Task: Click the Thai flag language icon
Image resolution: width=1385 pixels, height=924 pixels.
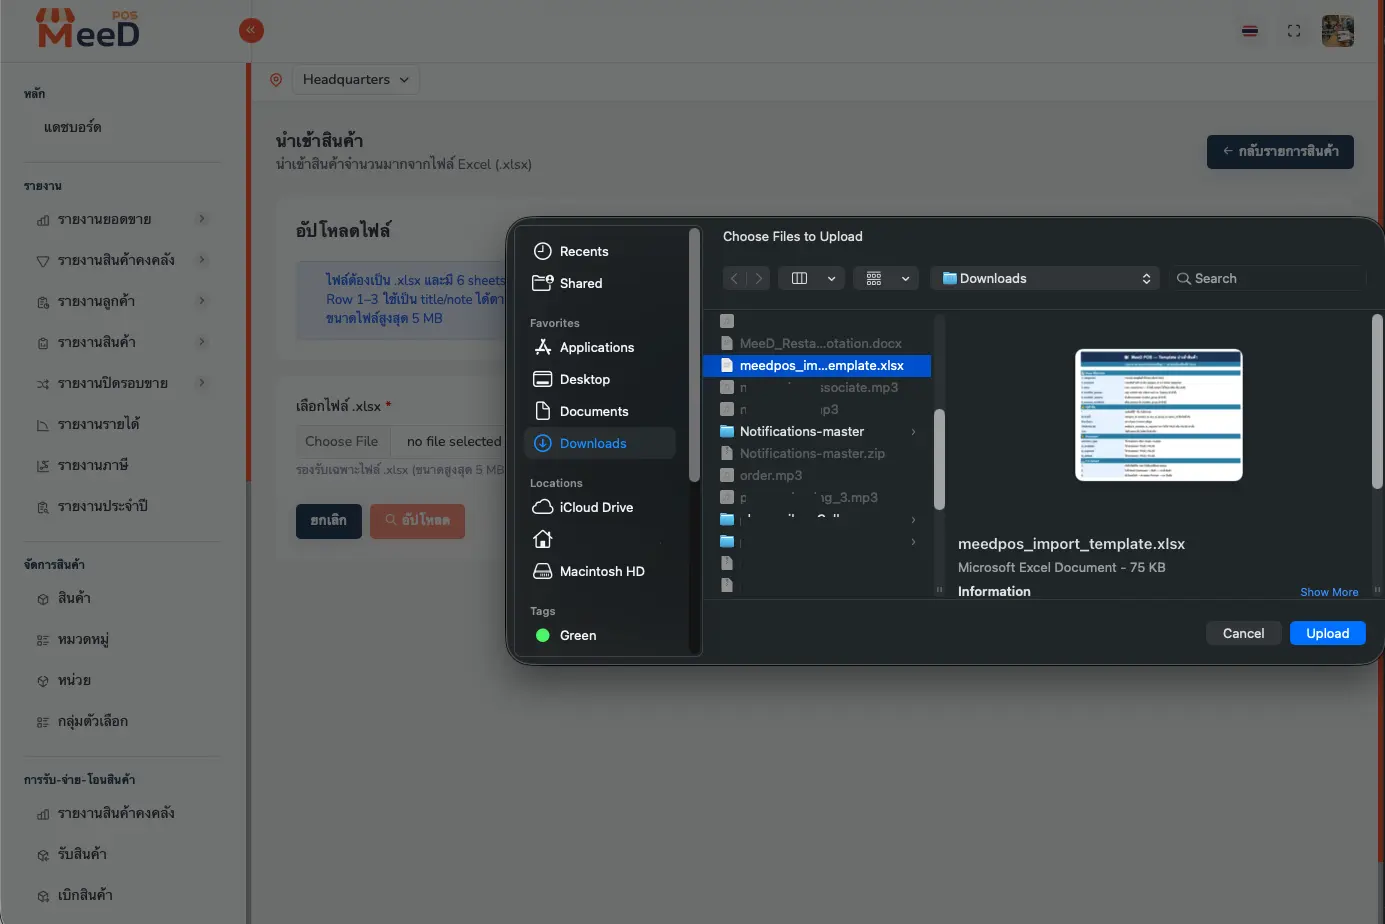Action: click(x=1250, y=31)
